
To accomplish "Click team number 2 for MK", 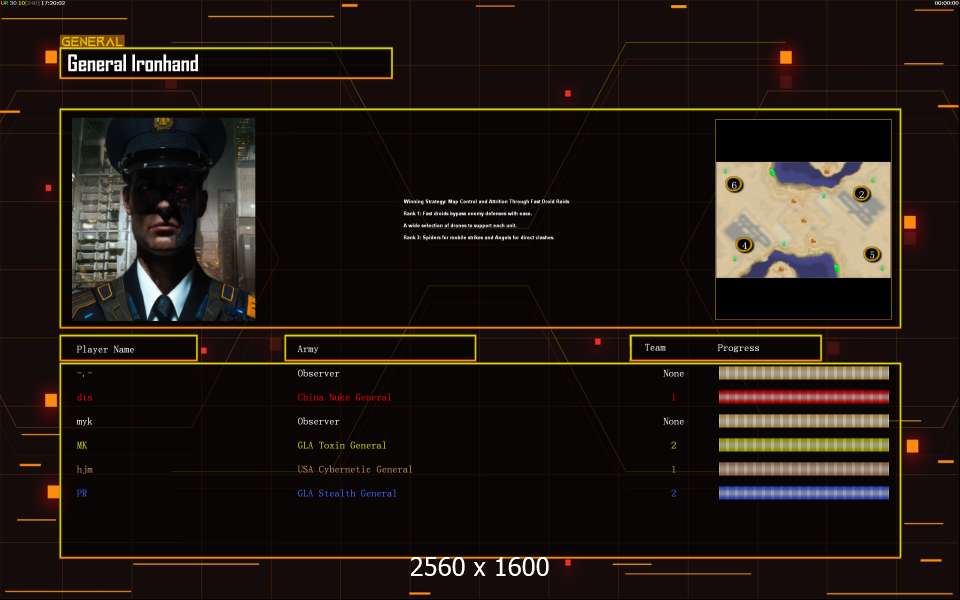I will point(673,445).
